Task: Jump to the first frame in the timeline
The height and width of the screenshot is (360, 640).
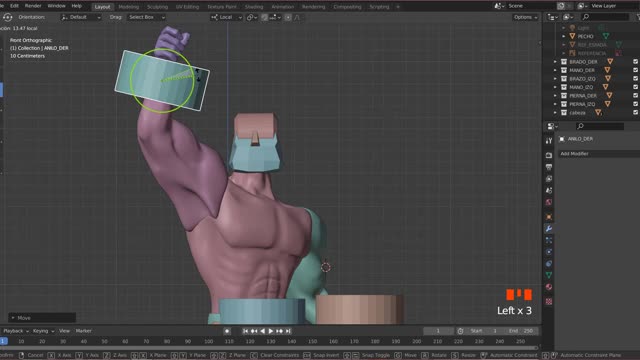Action: click(x=245, y=331)
